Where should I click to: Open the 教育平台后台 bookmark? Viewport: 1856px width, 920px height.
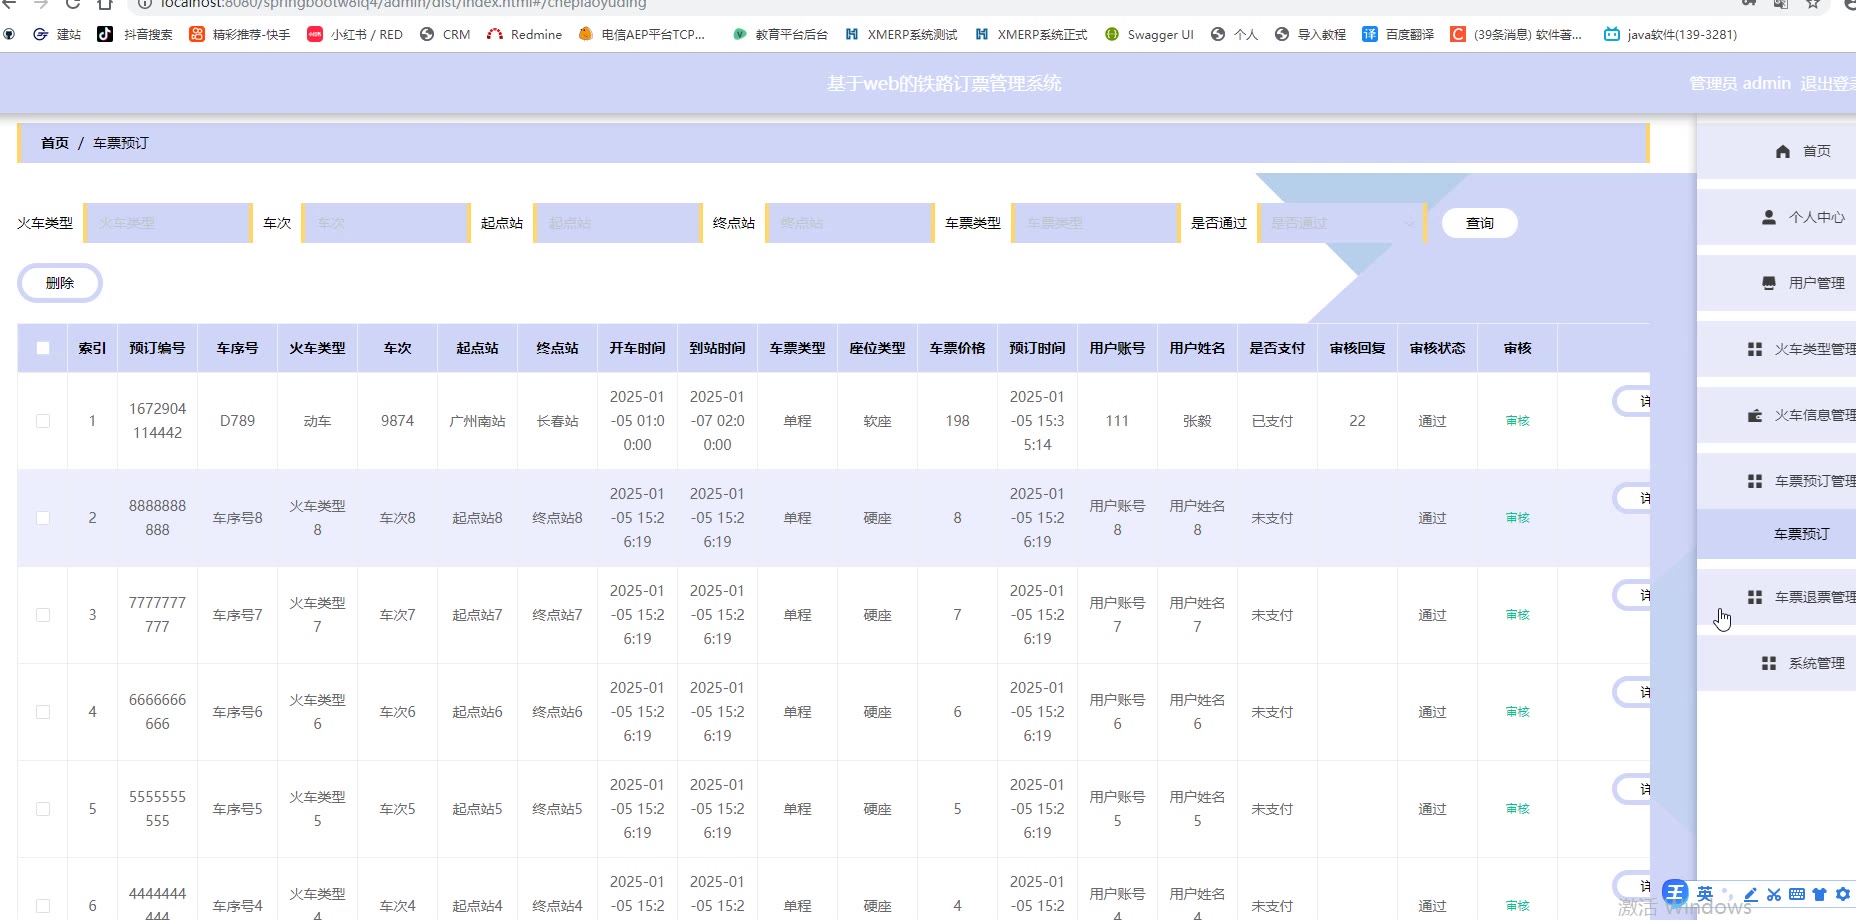coord(781,34)
